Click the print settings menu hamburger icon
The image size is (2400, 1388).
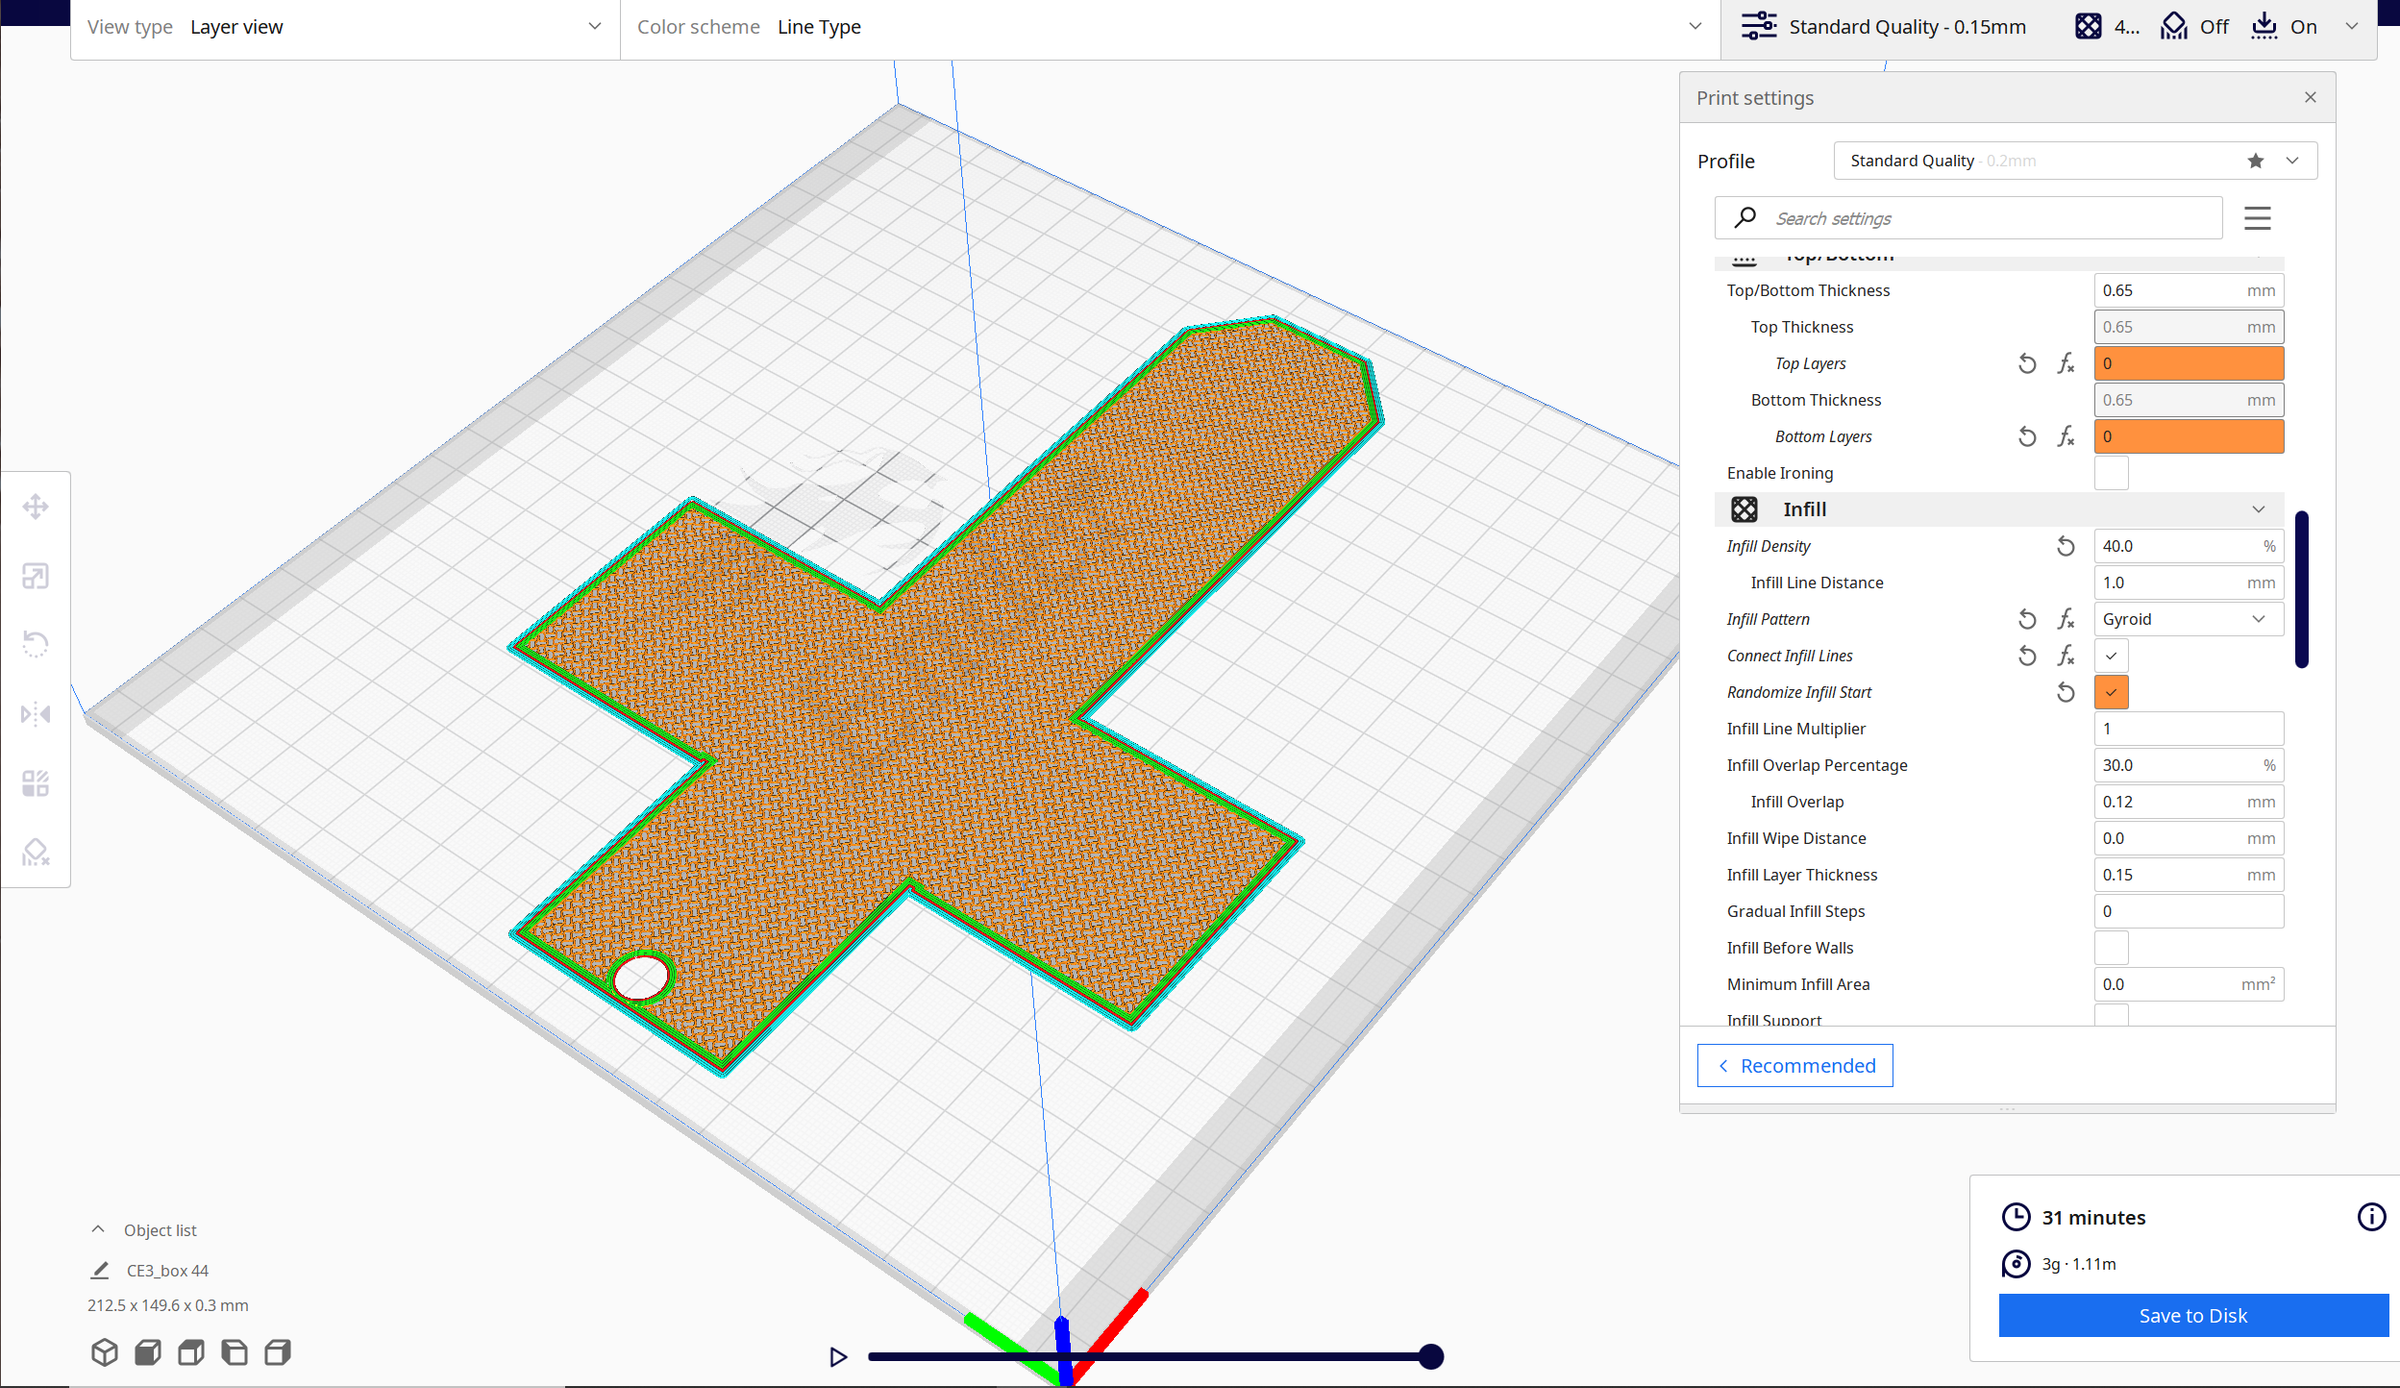(x=2257, y=217)
